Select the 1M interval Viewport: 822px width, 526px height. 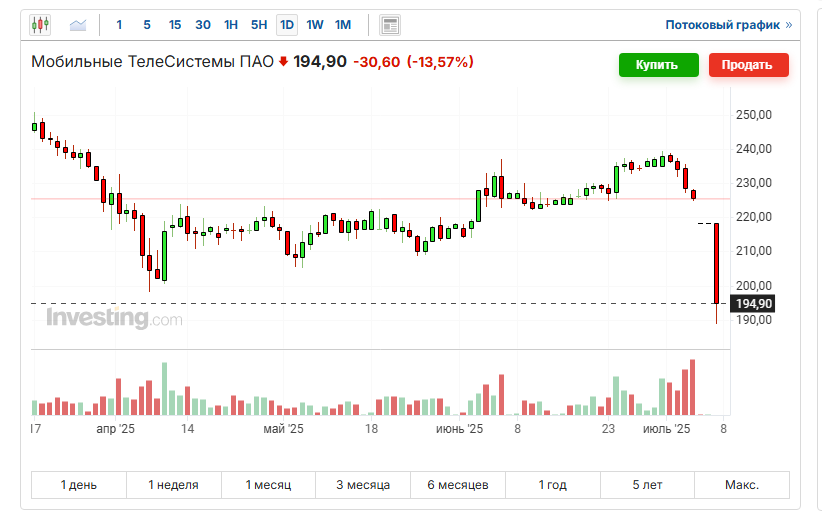pyautogui.click(x=343, y=25)
